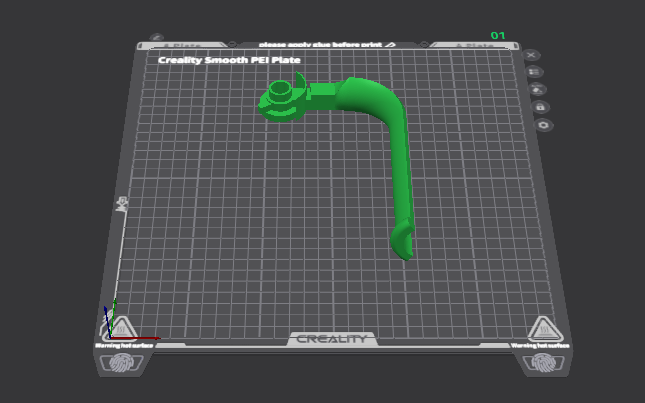This screenshot has height=403, width=645.
Task: Click the left fingerprint grip marker
Action: coord(121,363)
